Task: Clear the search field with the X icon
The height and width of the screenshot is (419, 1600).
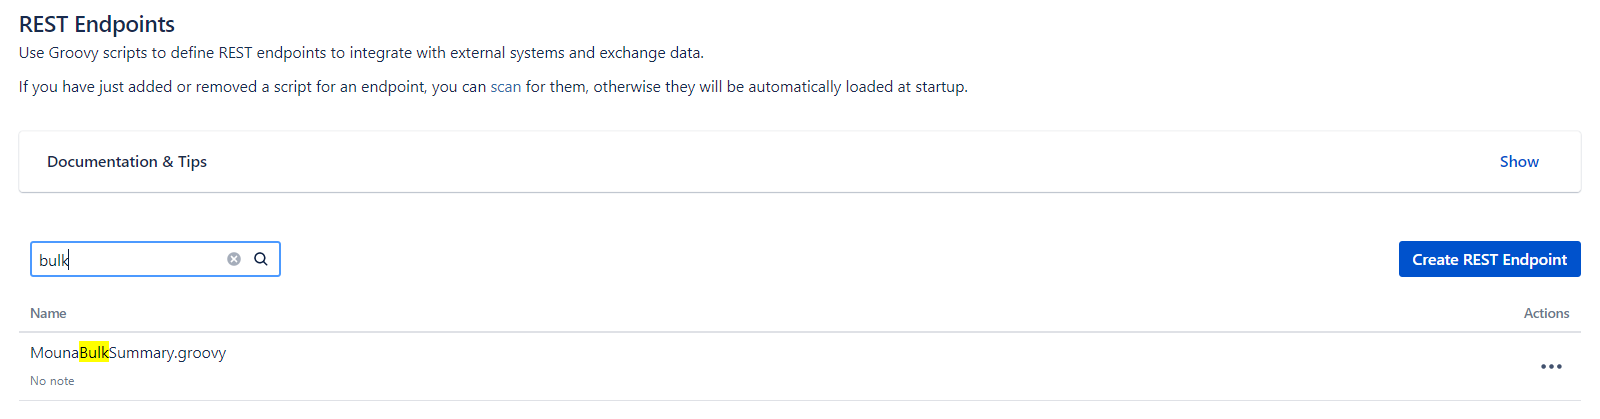Action: pyautogui.click(x=234, y=259)
